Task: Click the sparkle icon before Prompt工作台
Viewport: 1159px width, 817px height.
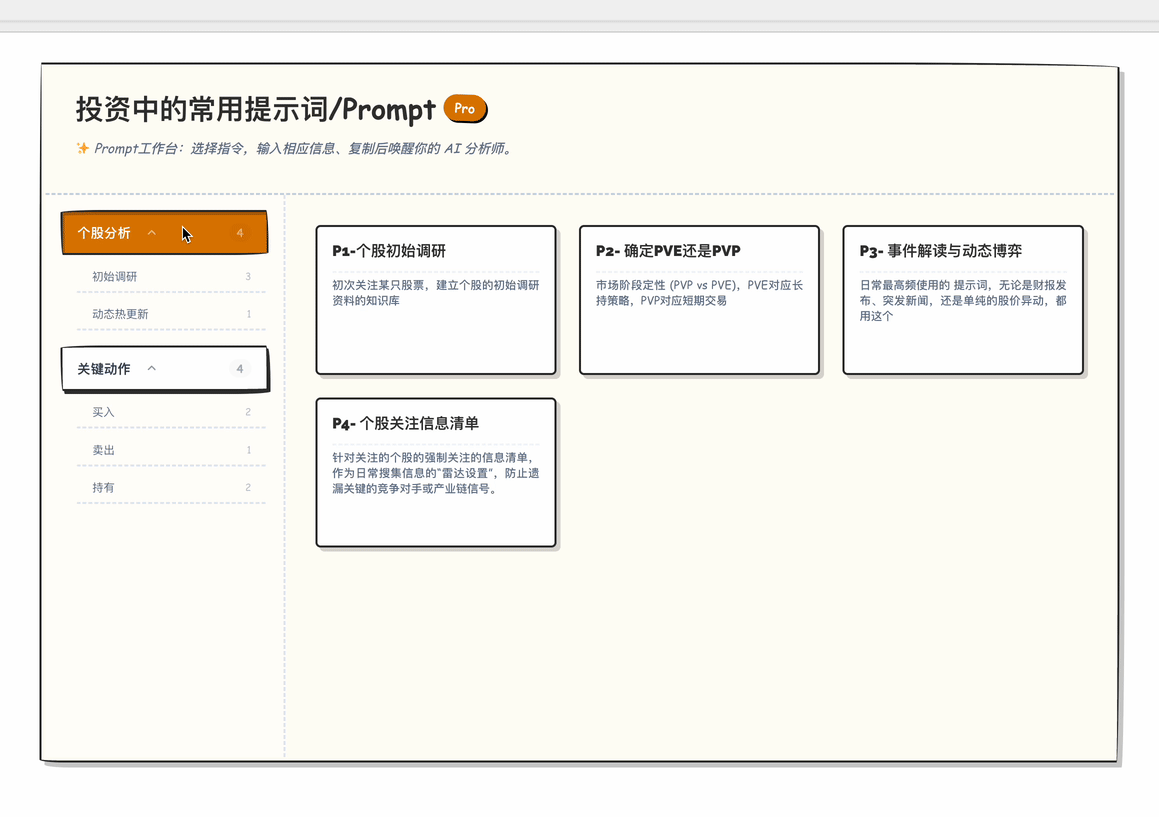Action: [x=83, y=149]
